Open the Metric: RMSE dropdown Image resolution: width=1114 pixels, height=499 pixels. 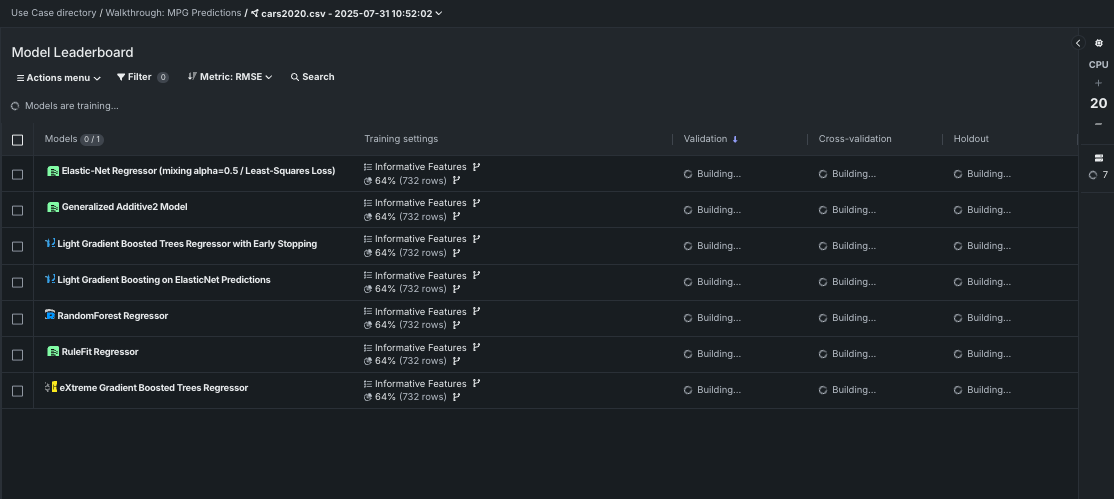click(230, 77)
